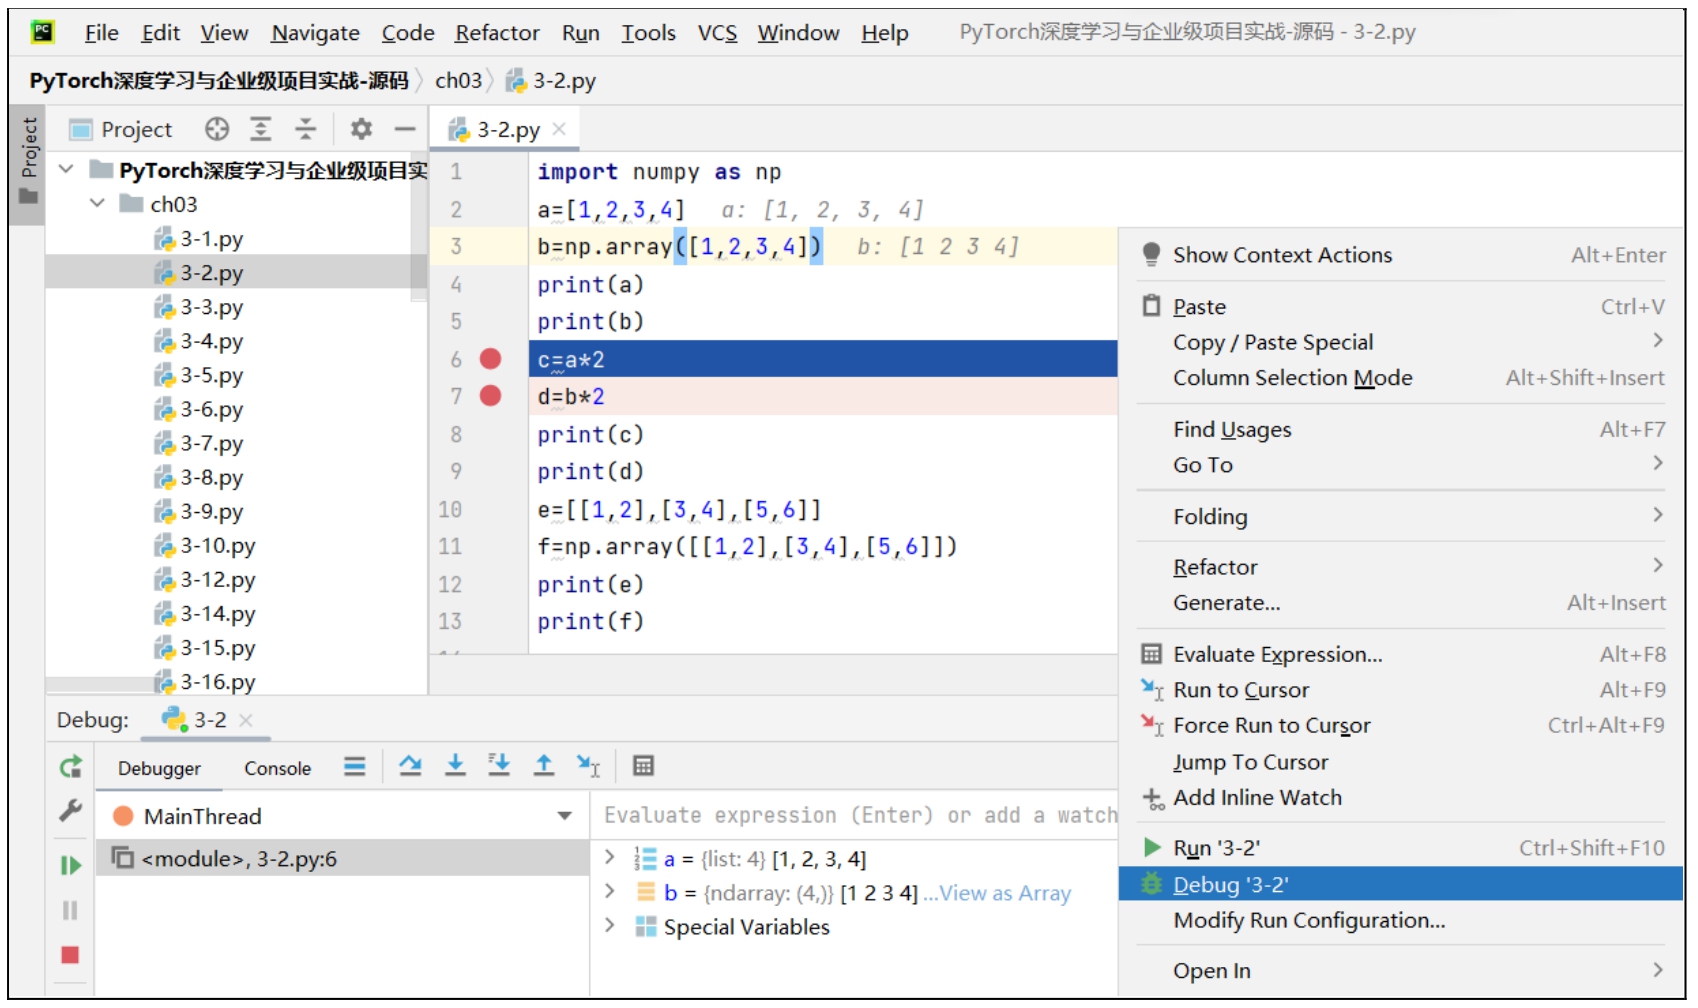Switch to the Console tab
1698x1008 pixels.
point(277,768)
